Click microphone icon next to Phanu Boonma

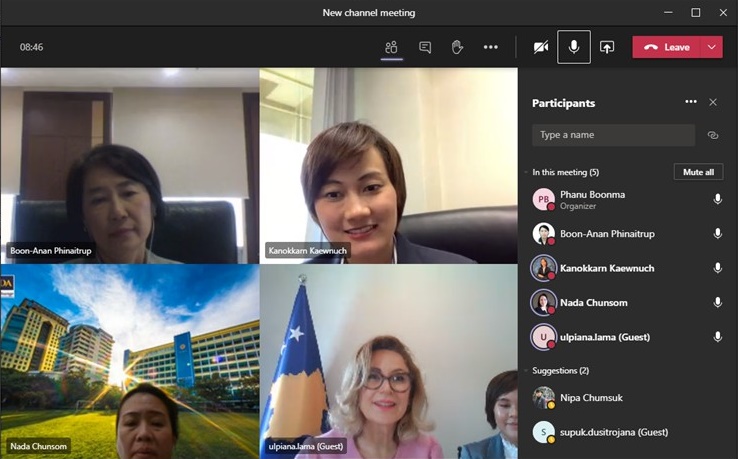[x=717, y=199]
